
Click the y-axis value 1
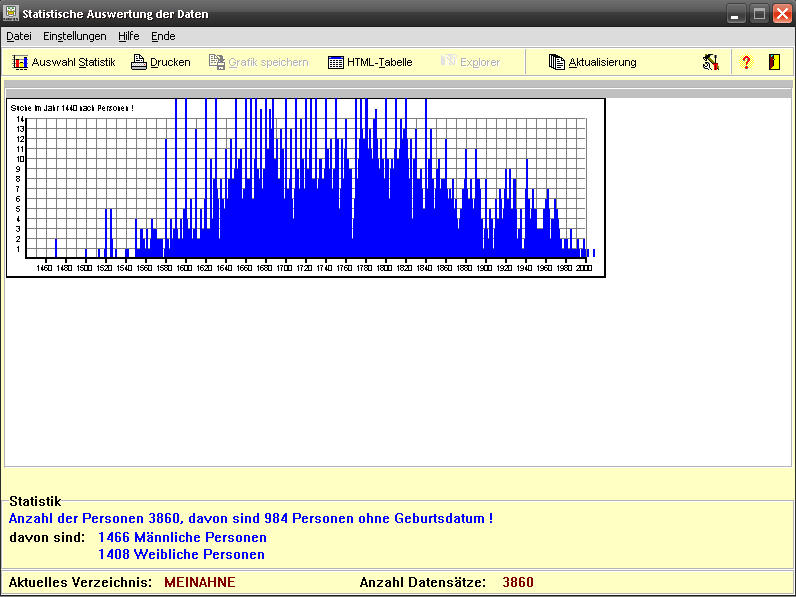19,249
